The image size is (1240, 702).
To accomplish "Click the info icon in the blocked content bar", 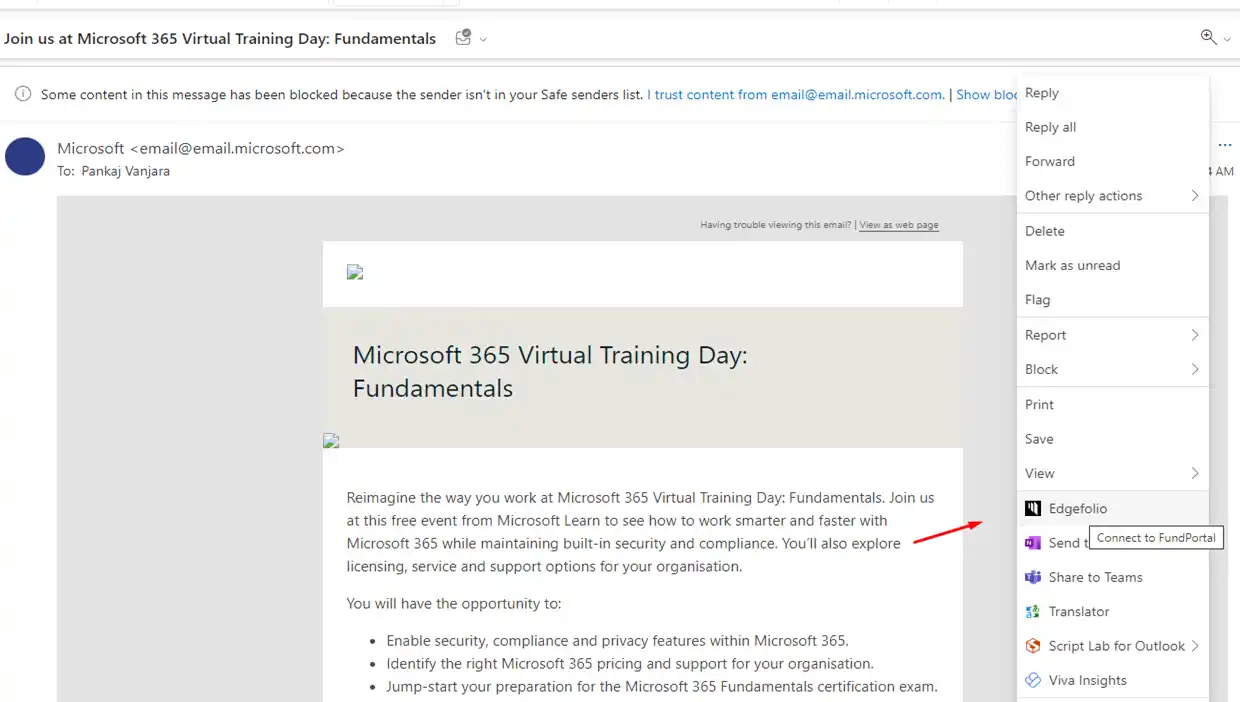I will [22, 94].
